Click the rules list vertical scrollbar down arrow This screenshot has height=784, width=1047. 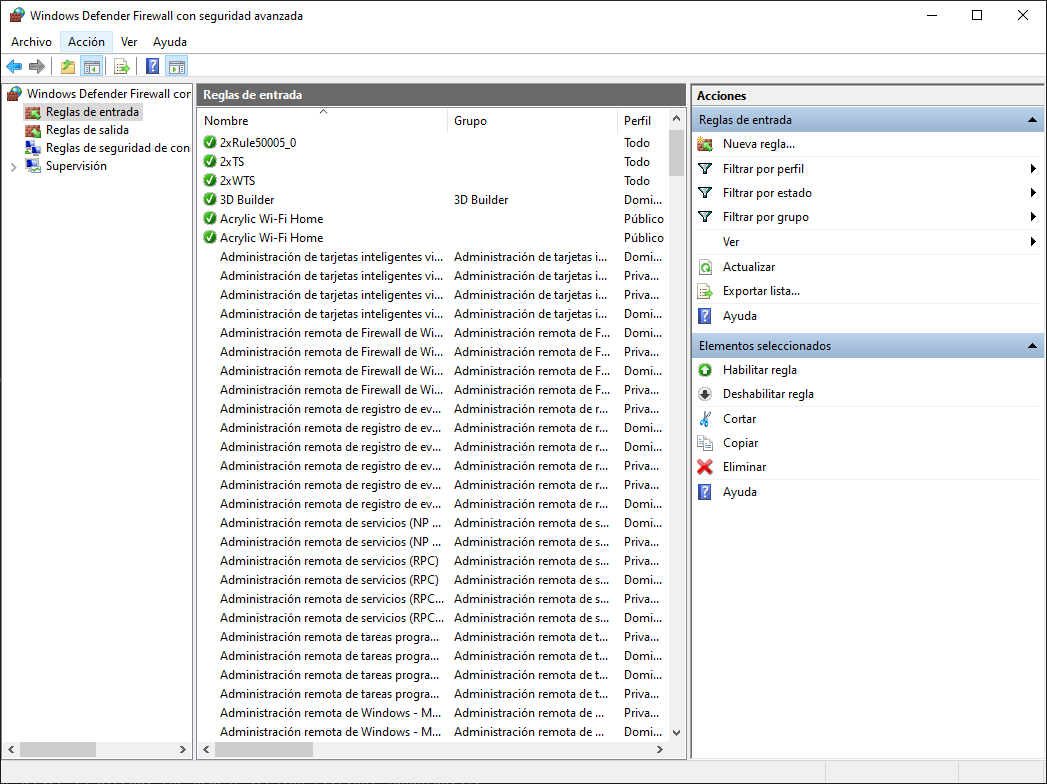click(x=676, y=733)
